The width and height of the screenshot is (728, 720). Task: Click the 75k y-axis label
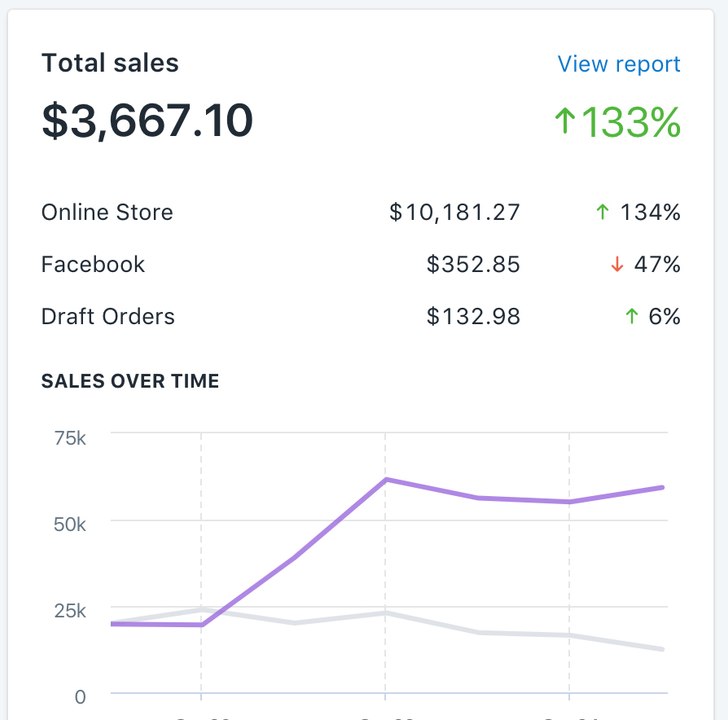(70, 438)
